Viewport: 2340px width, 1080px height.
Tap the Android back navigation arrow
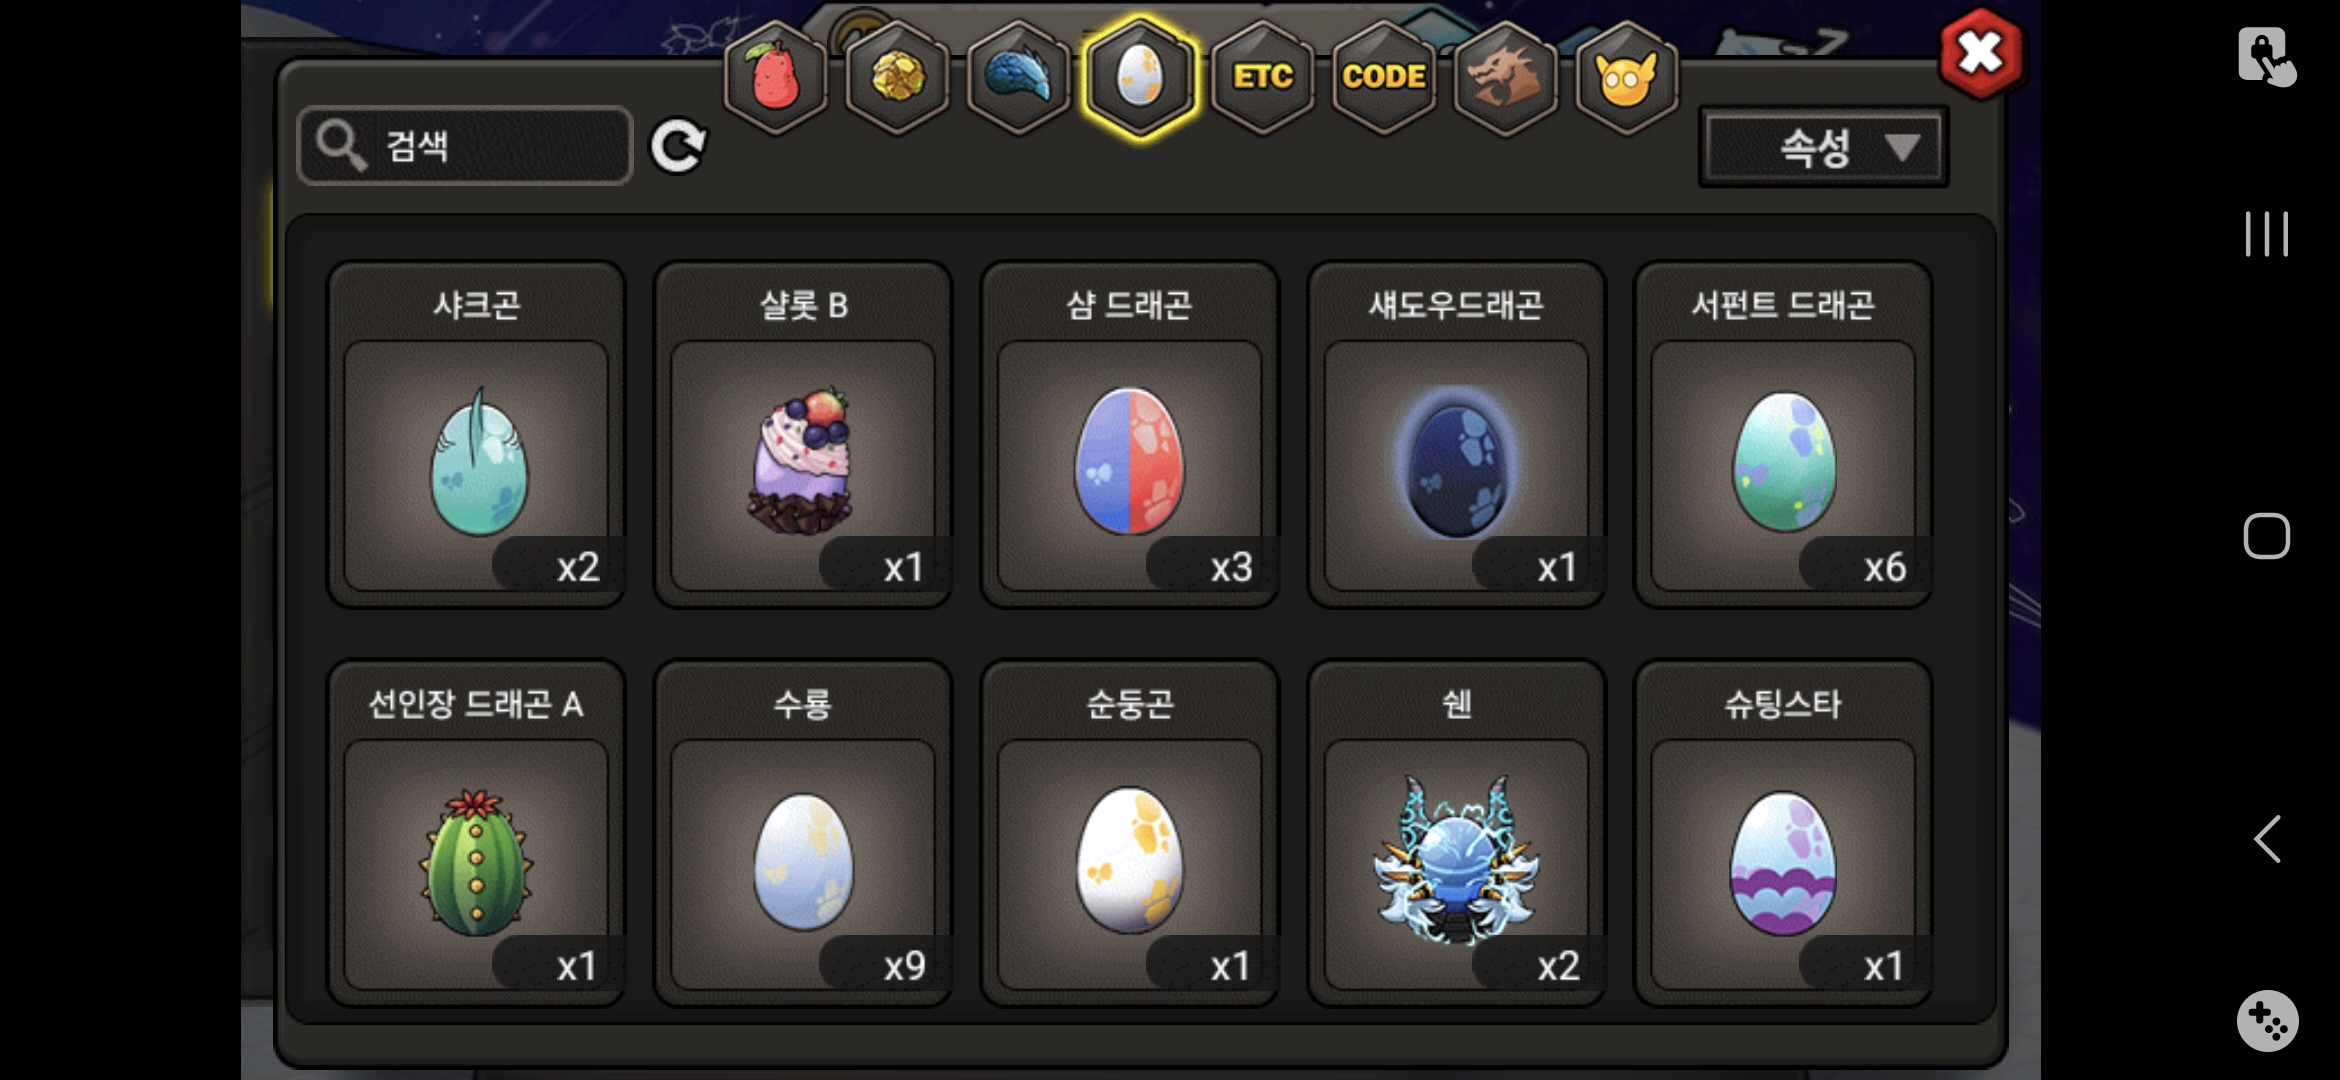(x=2267, y=838)
